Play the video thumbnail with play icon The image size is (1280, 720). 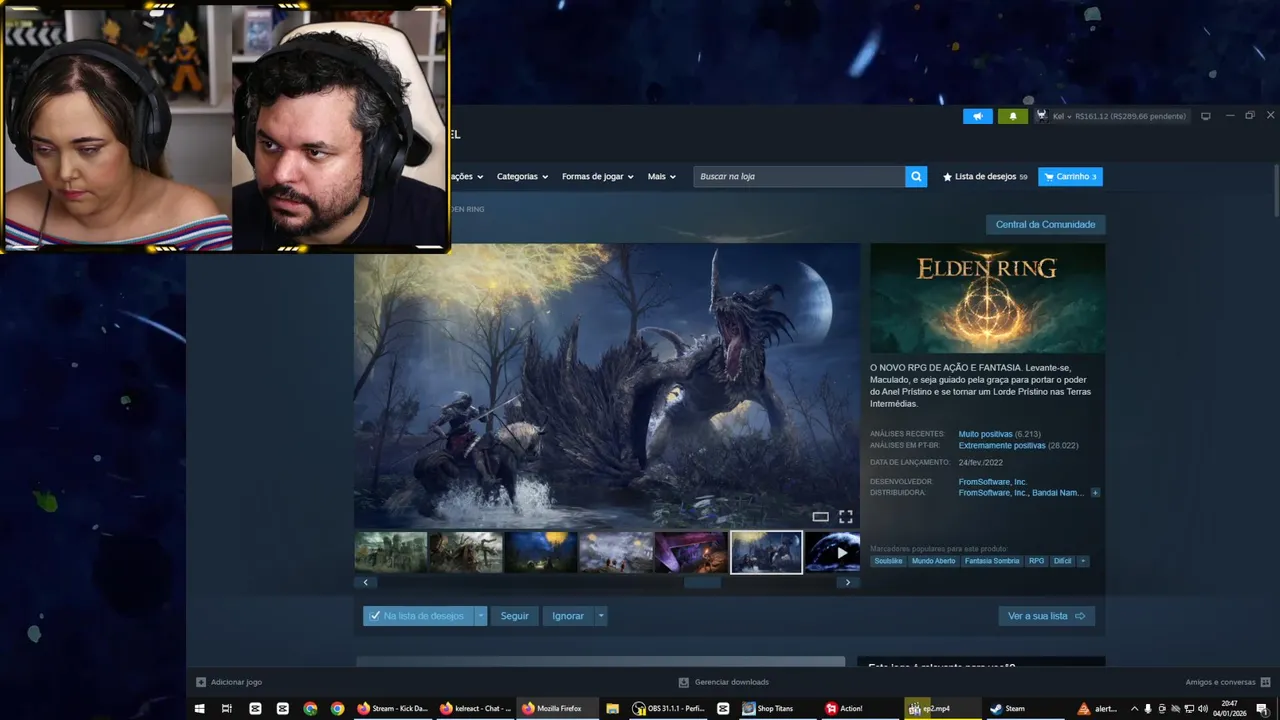[833, 552]
